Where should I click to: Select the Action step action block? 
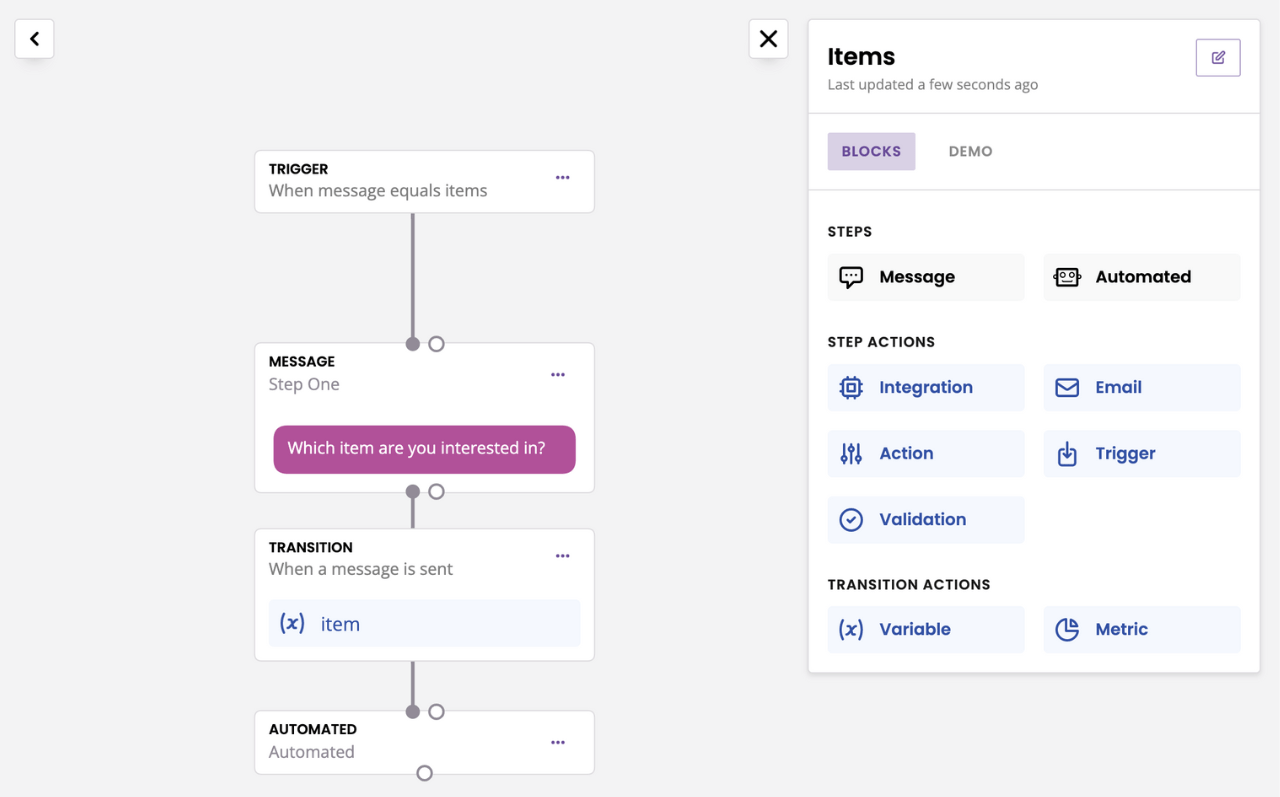[925, 453]
